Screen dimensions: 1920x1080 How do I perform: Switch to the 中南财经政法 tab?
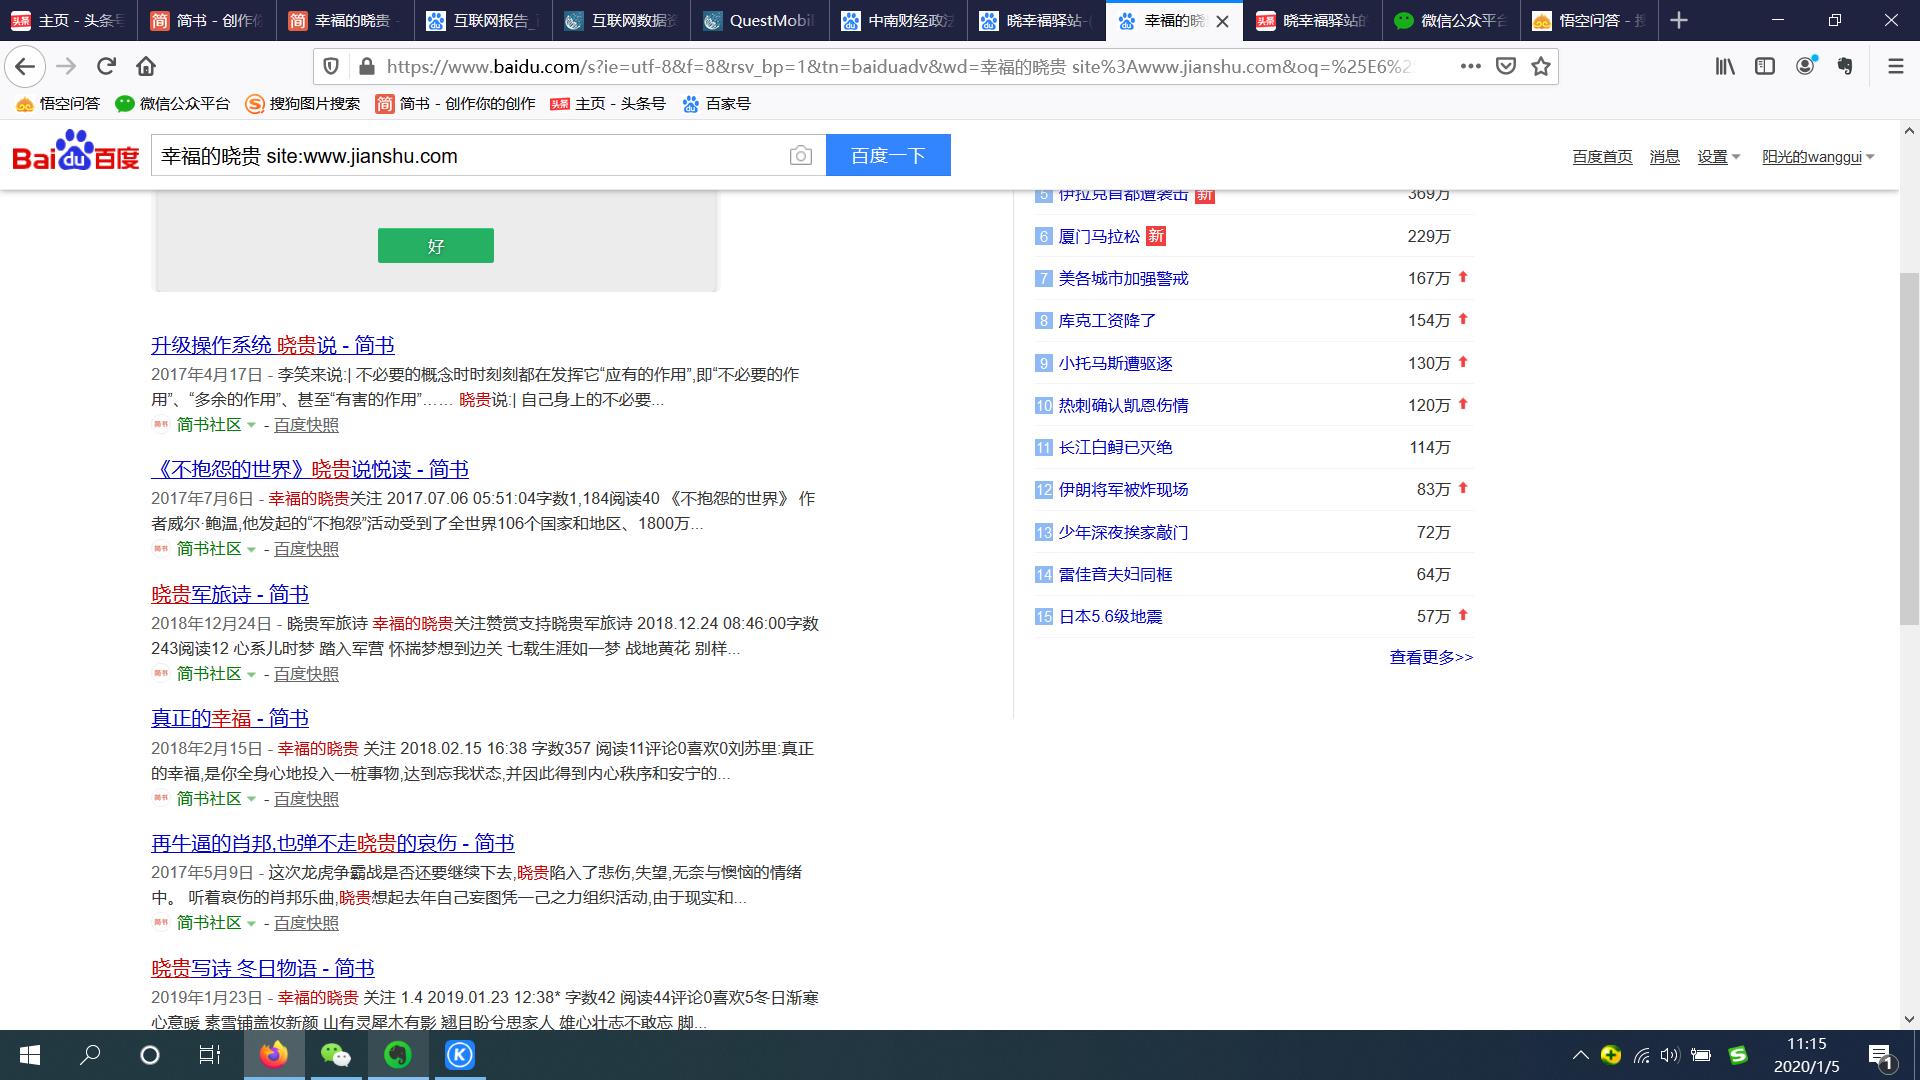(x=898, y=21)
